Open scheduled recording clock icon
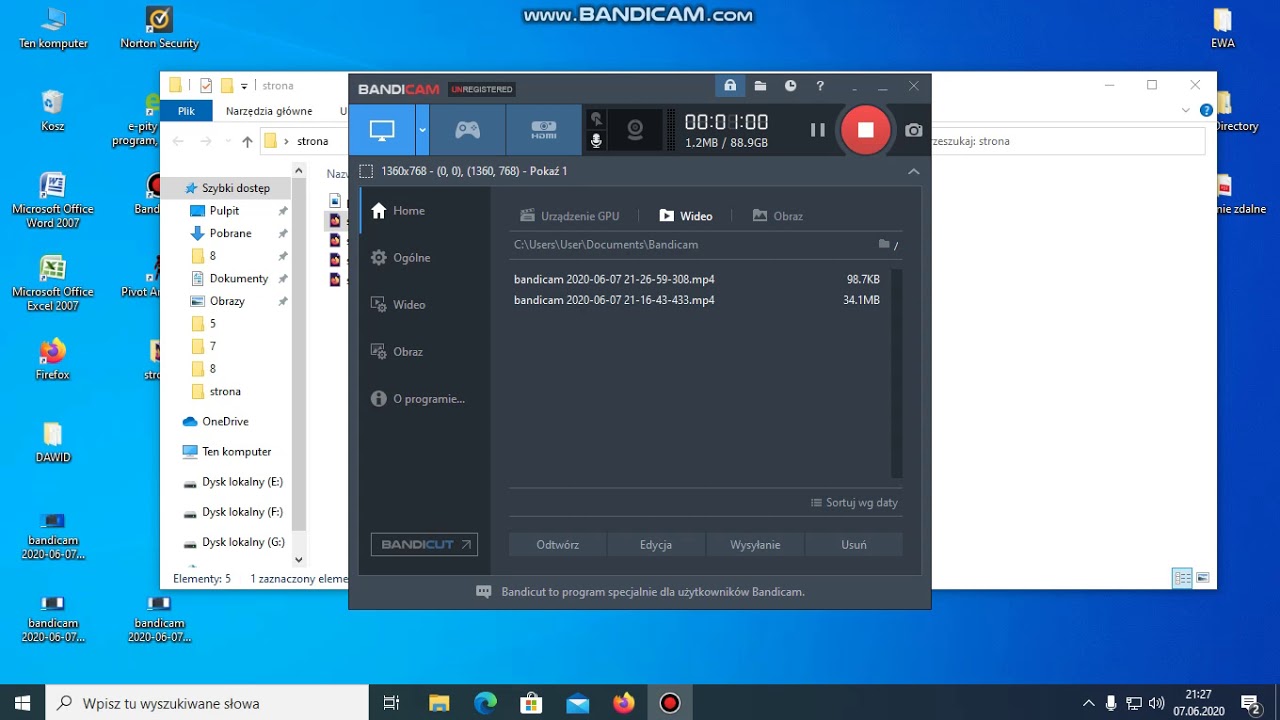 click(x=790, y=86)
